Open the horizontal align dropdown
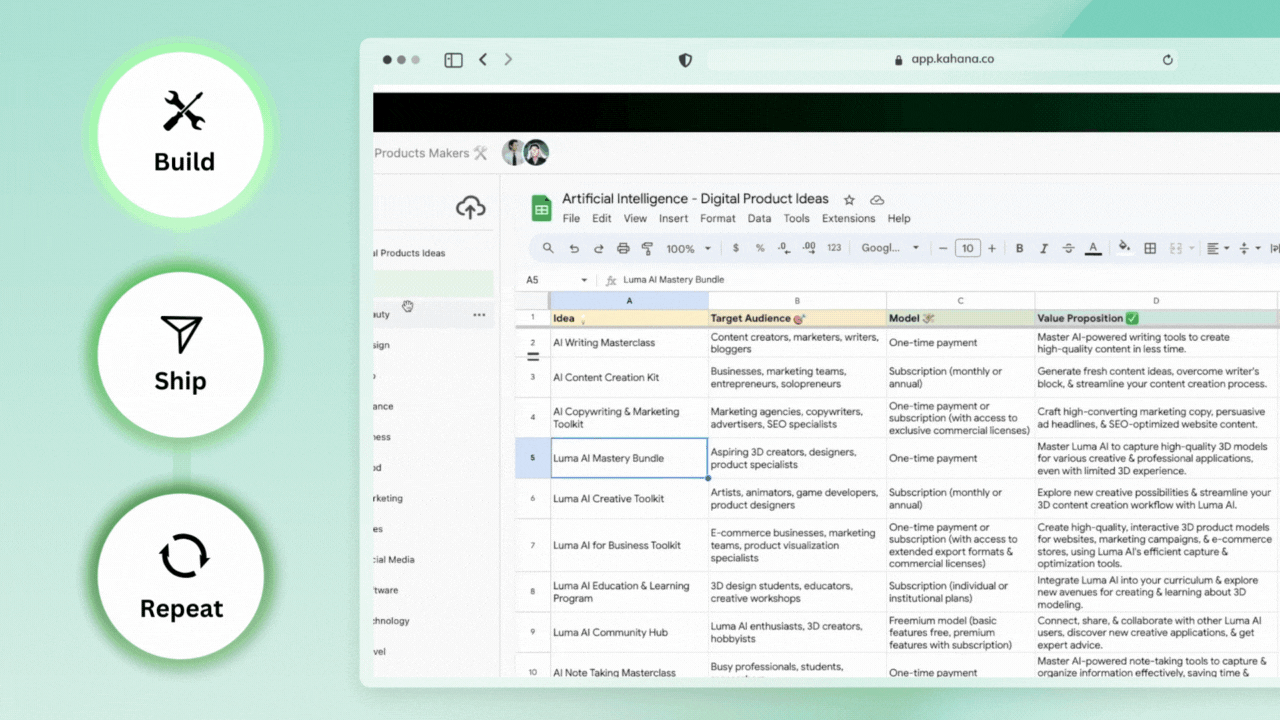This screenshot has width=1280, height=720. (1217, 248)
